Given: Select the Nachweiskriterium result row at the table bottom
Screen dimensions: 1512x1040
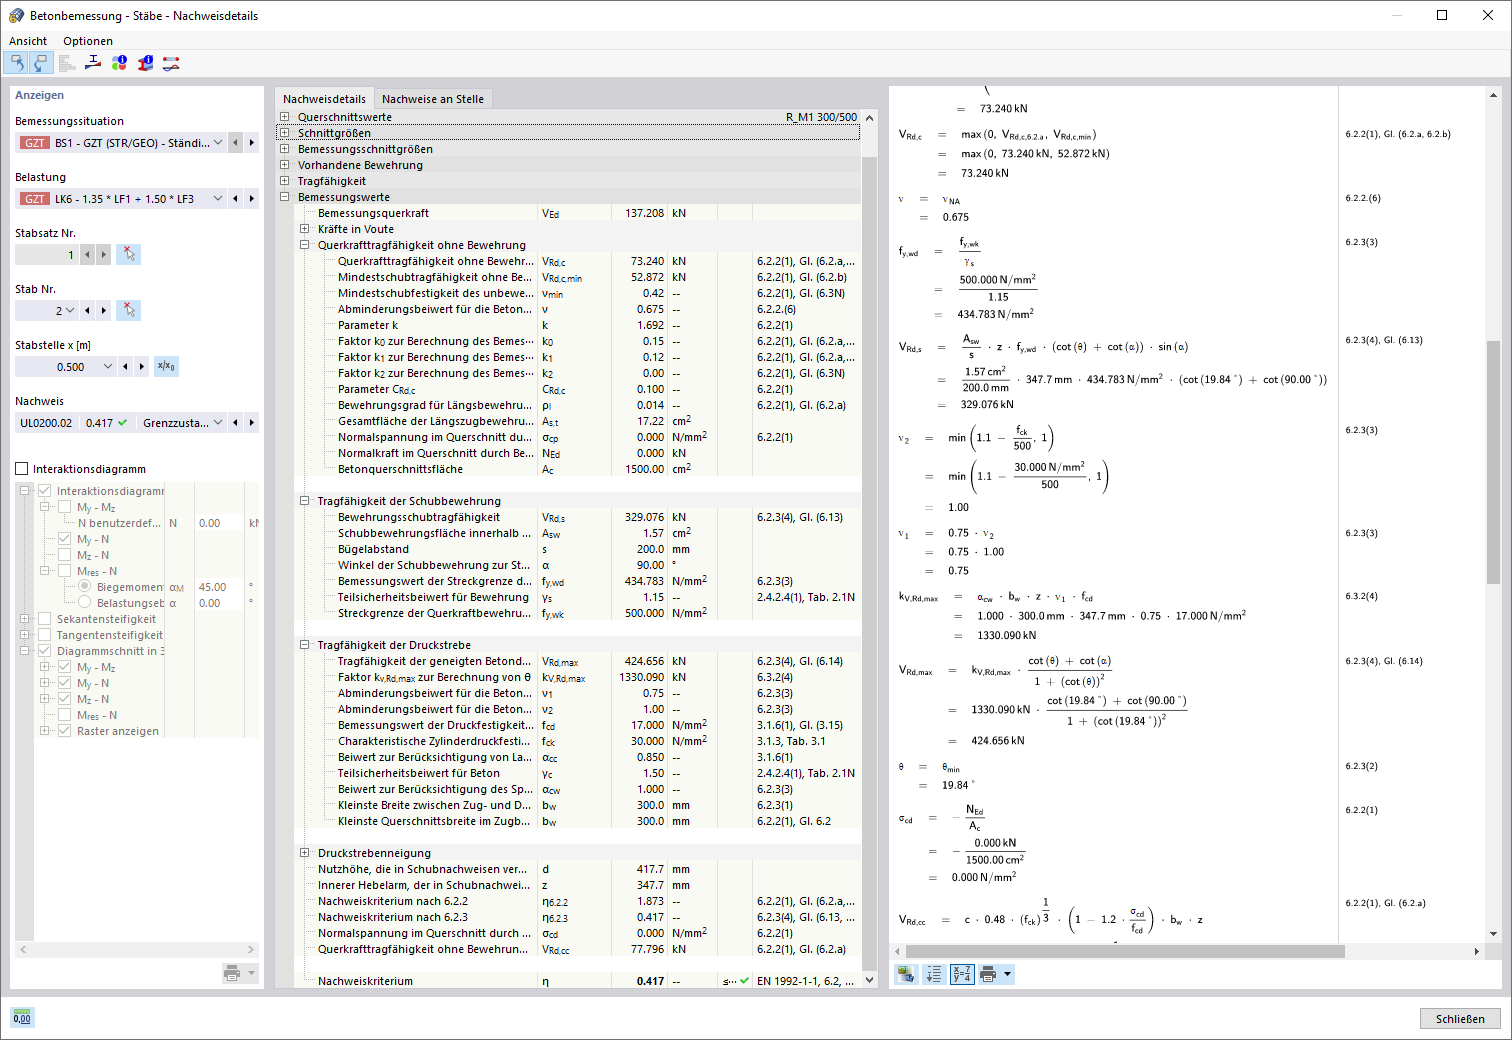Looking at the screenshot, I should click(x=578, y=981).
